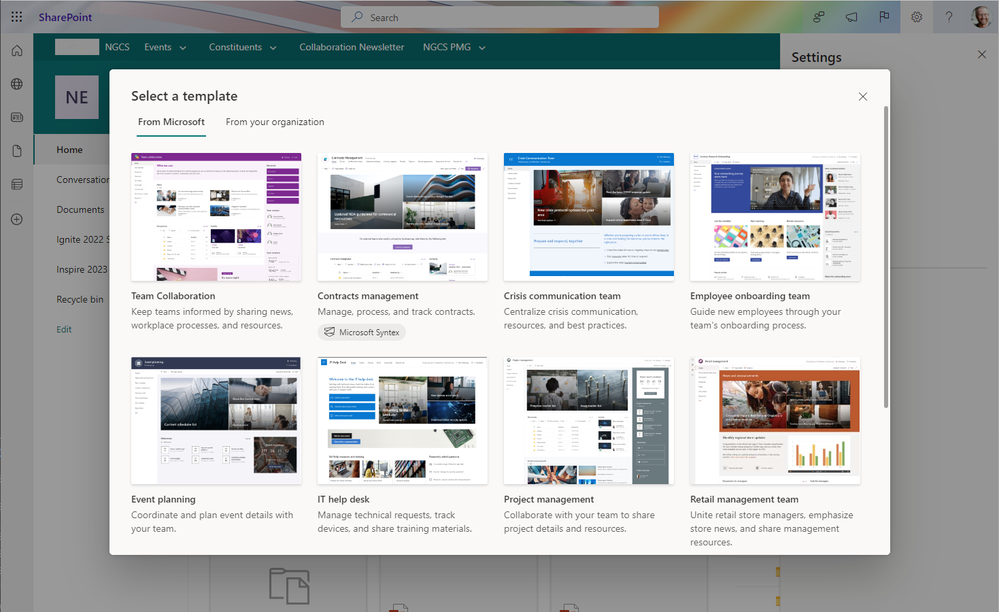Click the Project management title text
The width and height of the screenshot is (999, 612).
point(549,499)
